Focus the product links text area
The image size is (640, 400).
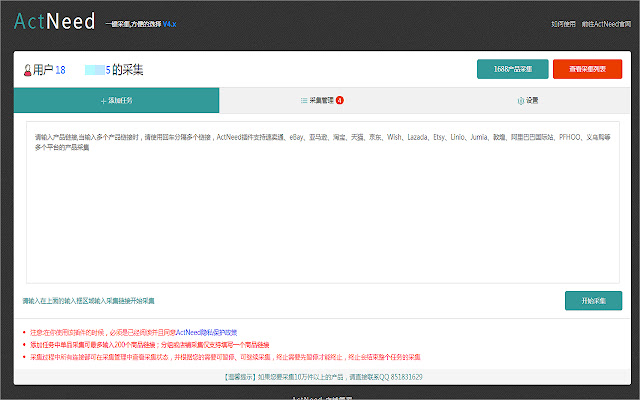tap(323, 202)
